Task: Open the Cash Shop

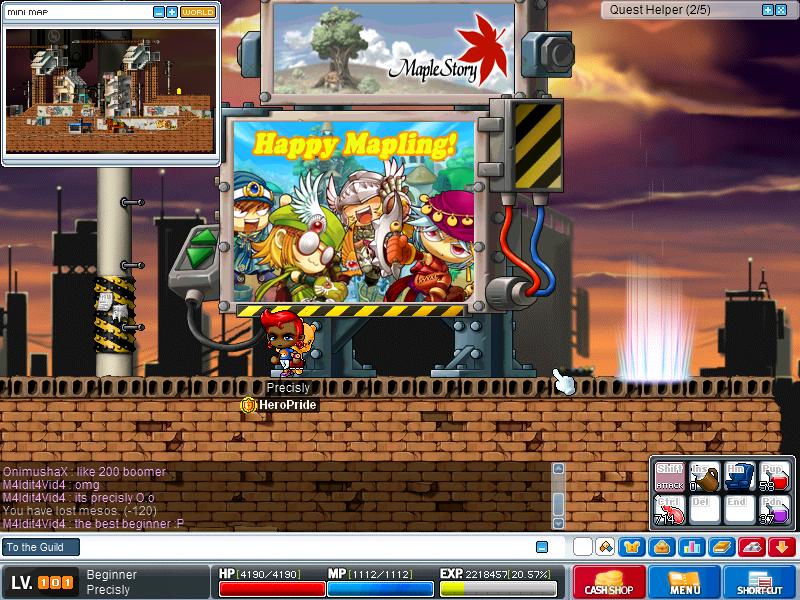Action: click(609, 582)
